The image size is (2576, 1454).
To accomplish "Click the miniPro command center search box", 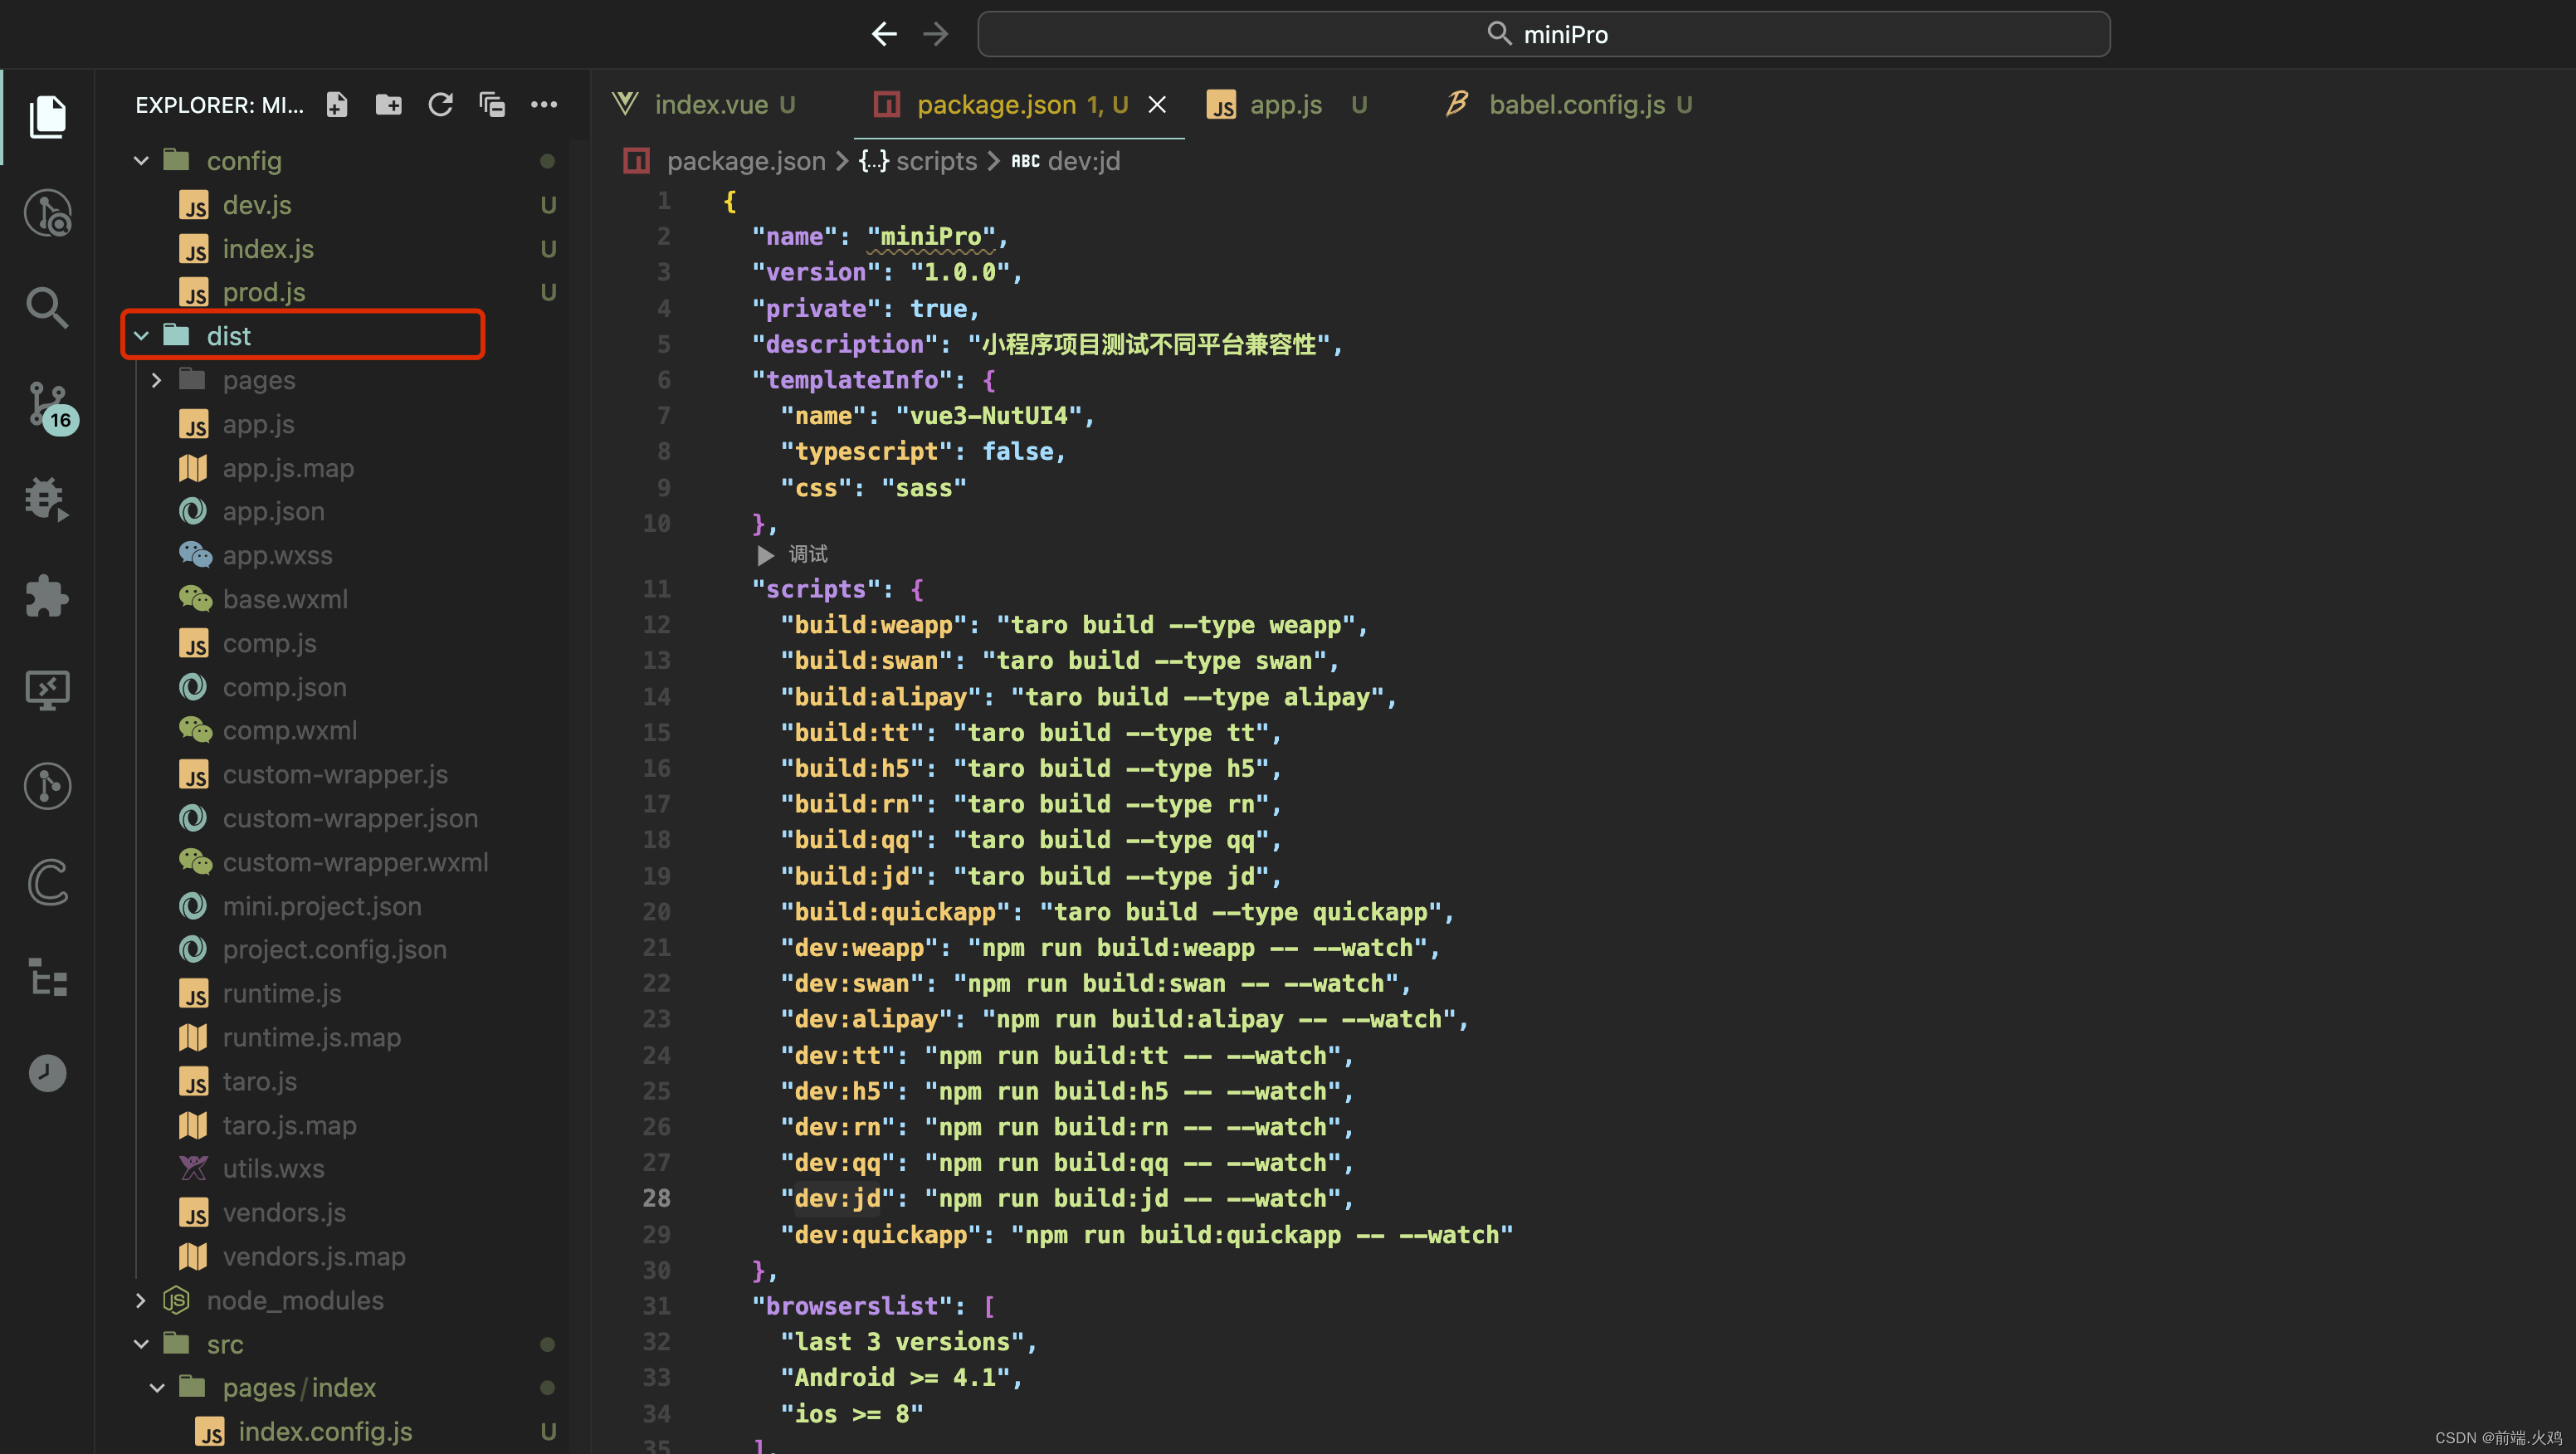I will pos(1544,34).
